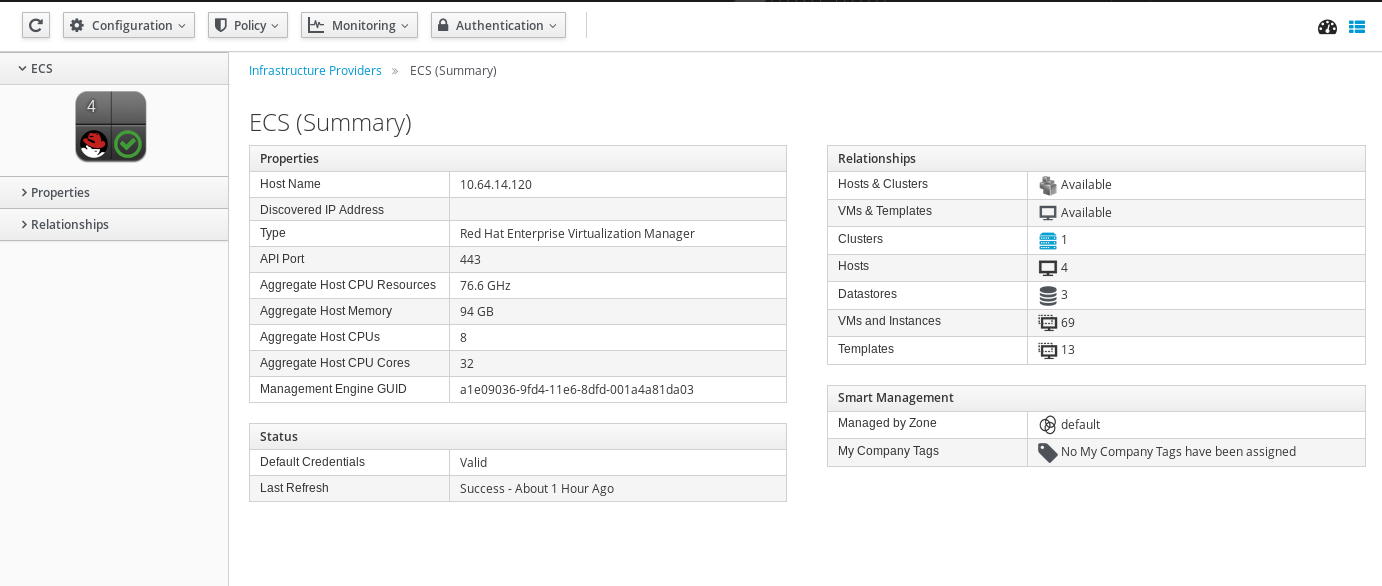Viewport: 1382px width, 586px height.
Task: Click the Clusters icon in Relationships
Action: click(1046, 239)
